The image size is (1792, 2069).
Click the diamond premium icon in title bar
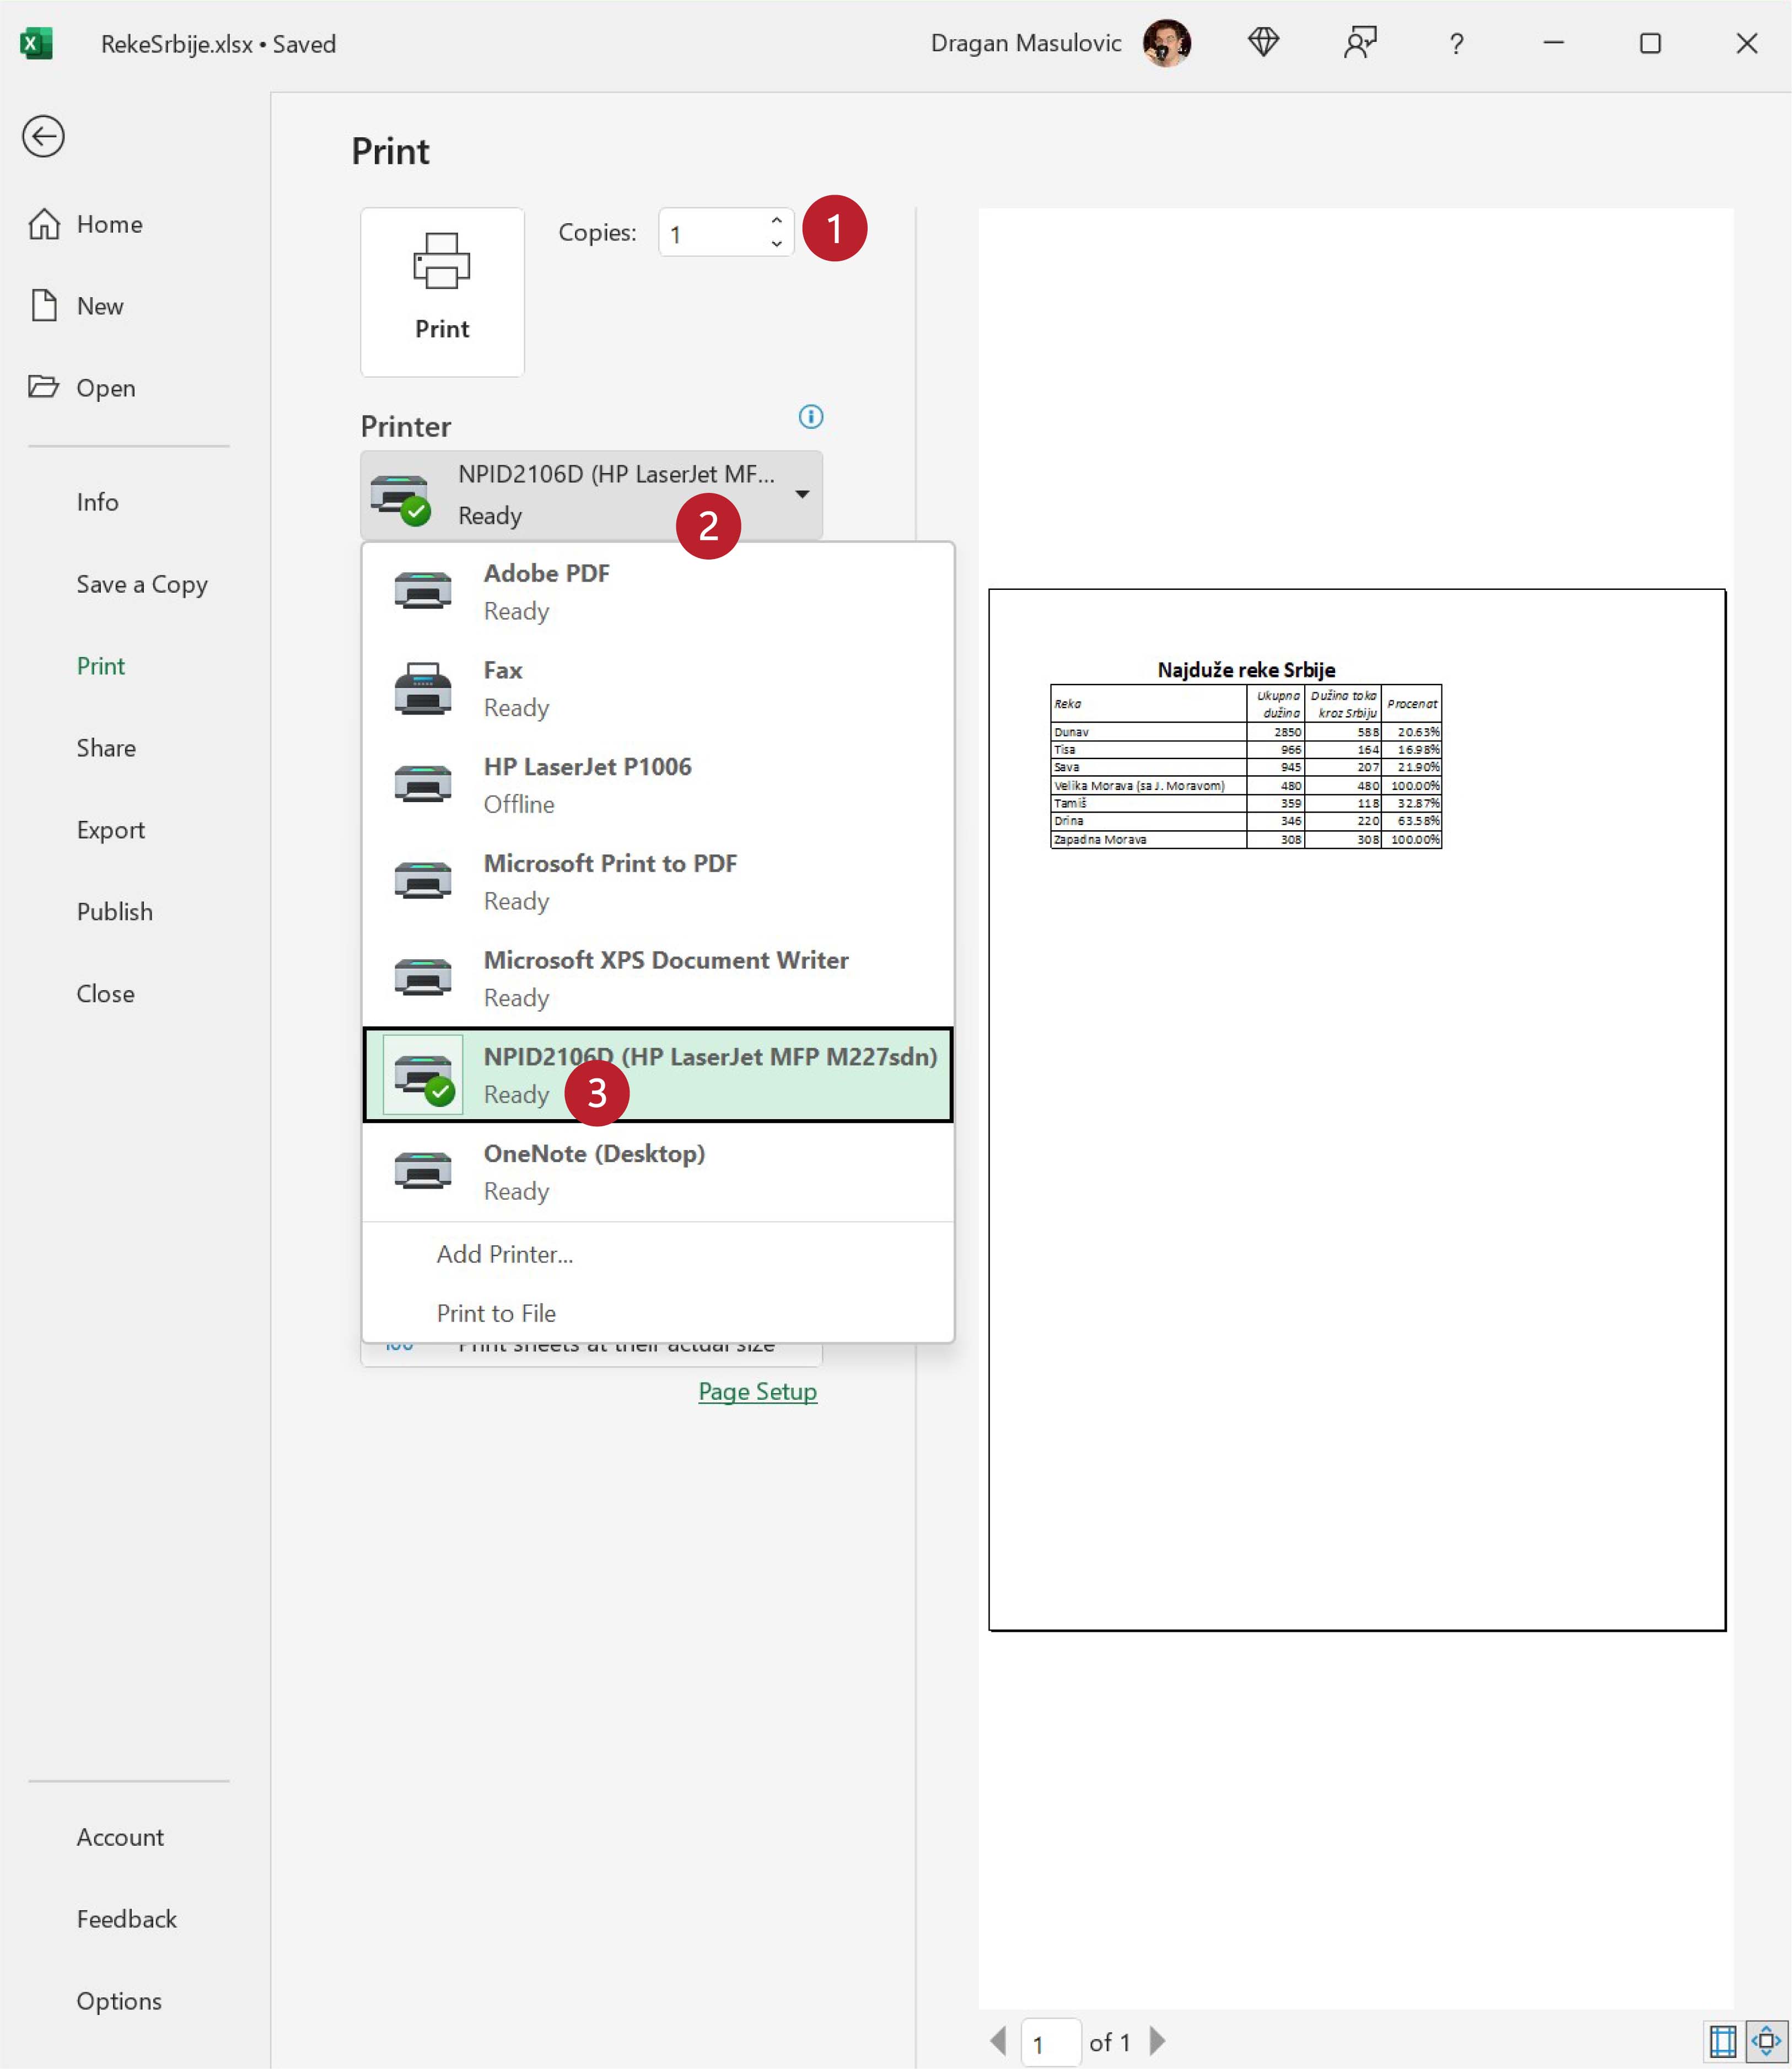(x=1263, y=43)
